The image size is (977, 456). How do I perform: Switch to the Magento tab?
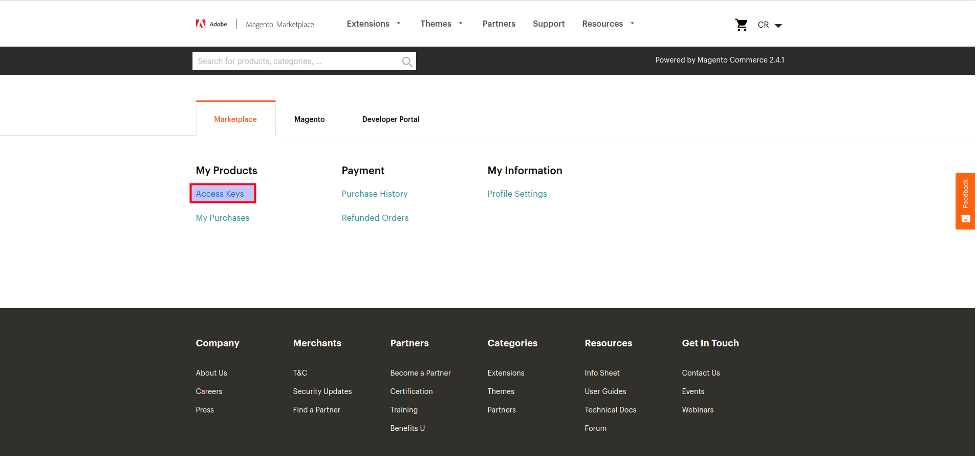click(x=309, y=119)
